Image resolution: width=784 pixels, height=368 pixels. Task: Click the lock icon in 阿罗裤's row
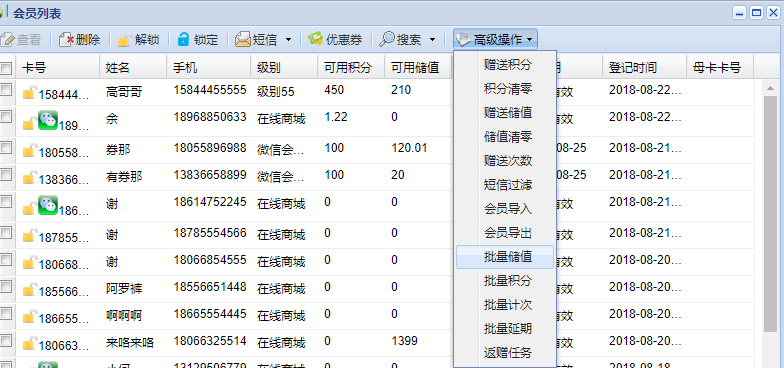[30, 289]
